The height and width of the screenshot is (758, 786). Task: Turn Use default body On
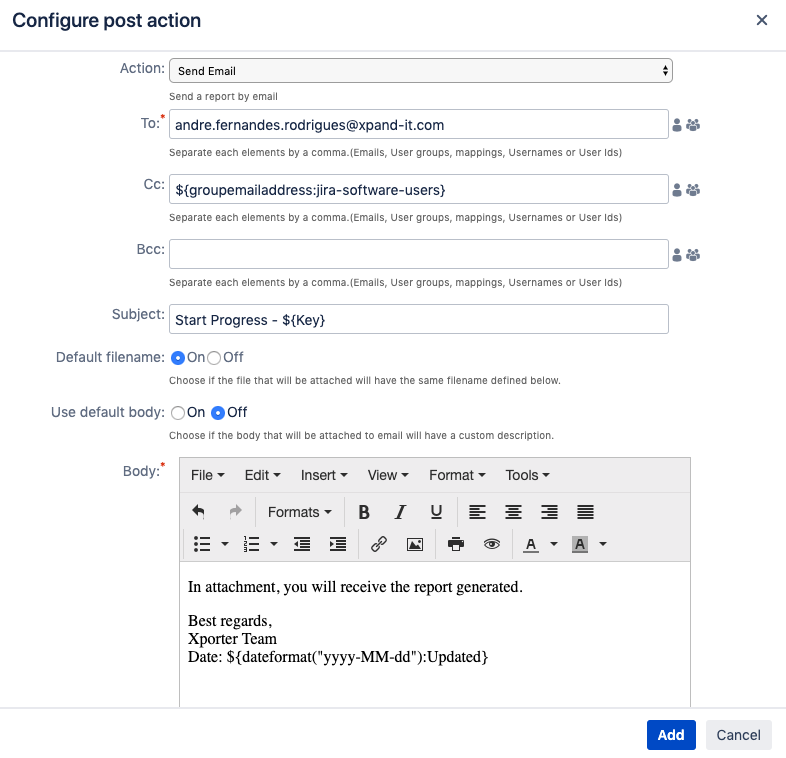178,412
